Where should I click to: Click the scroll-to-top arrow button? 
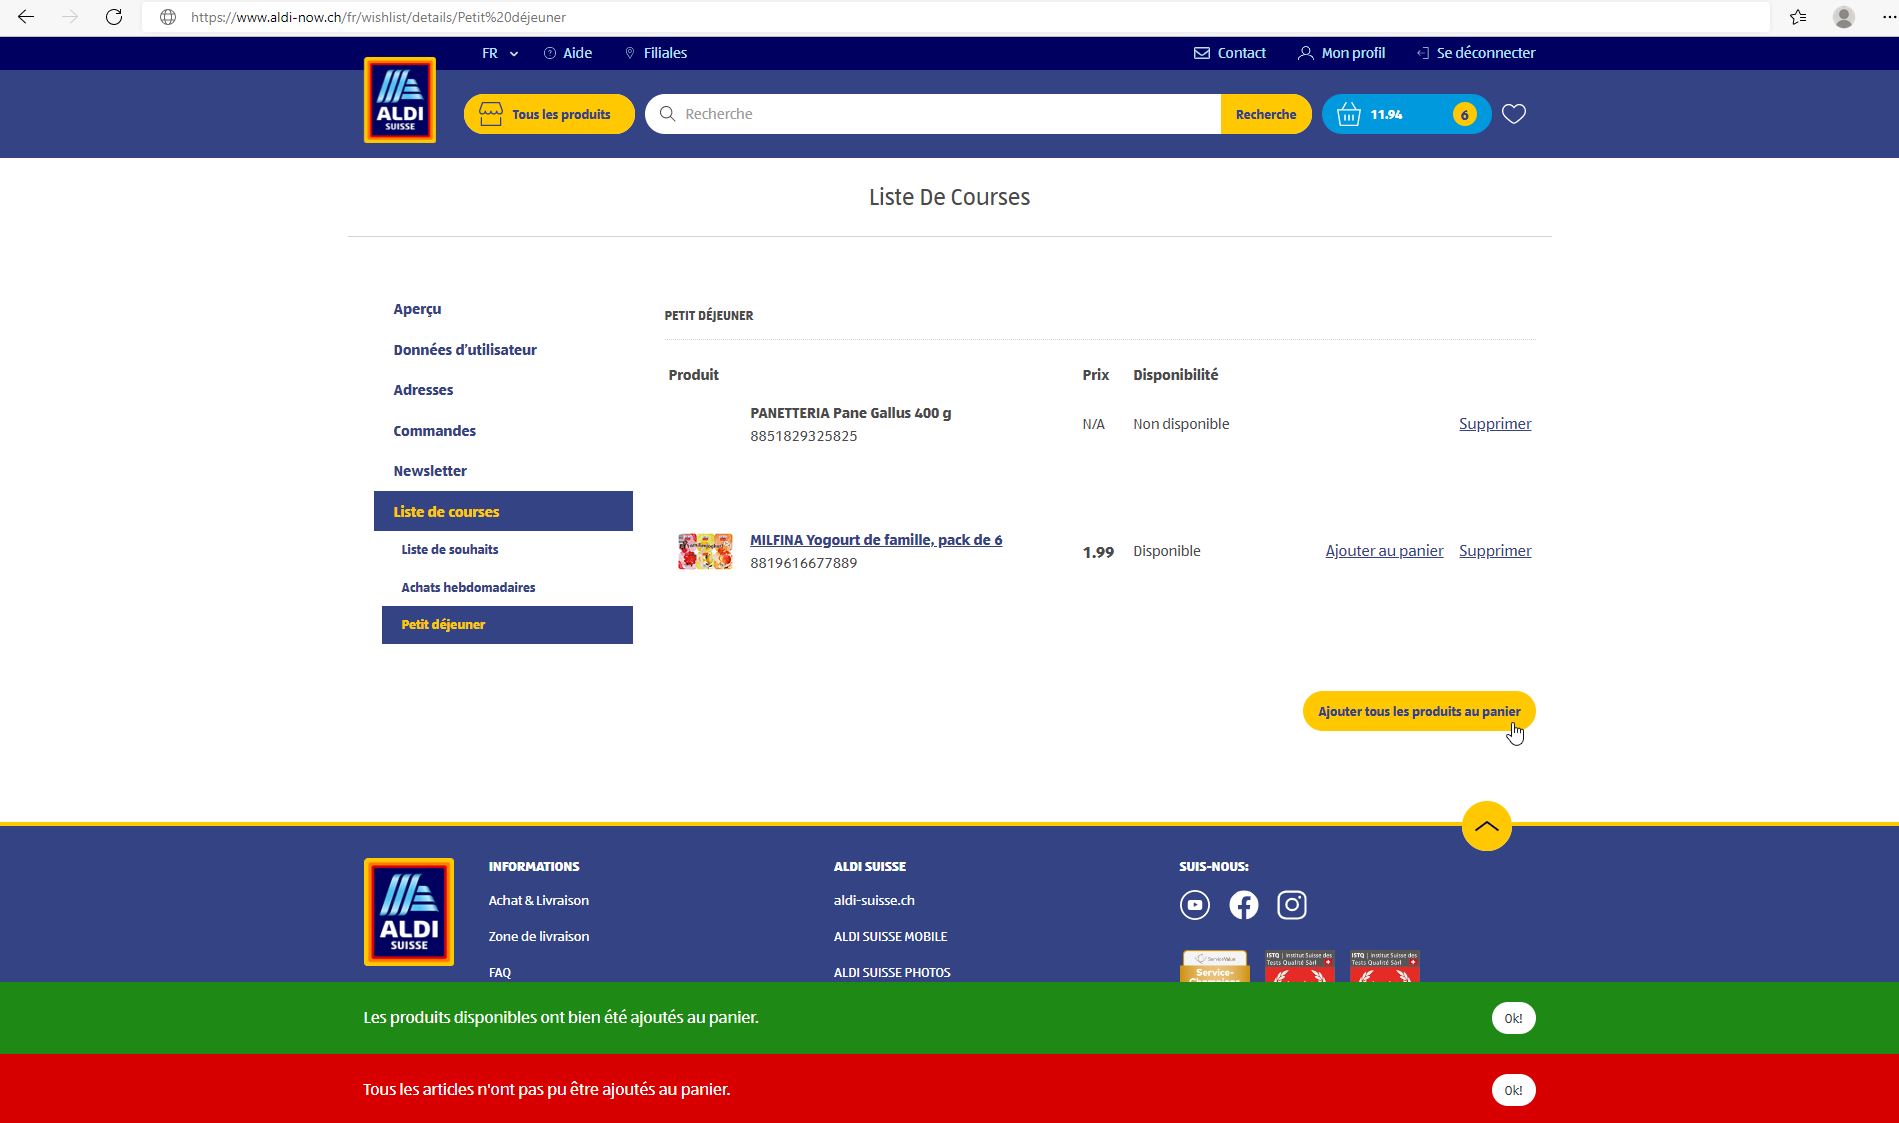pos(1486,827)
